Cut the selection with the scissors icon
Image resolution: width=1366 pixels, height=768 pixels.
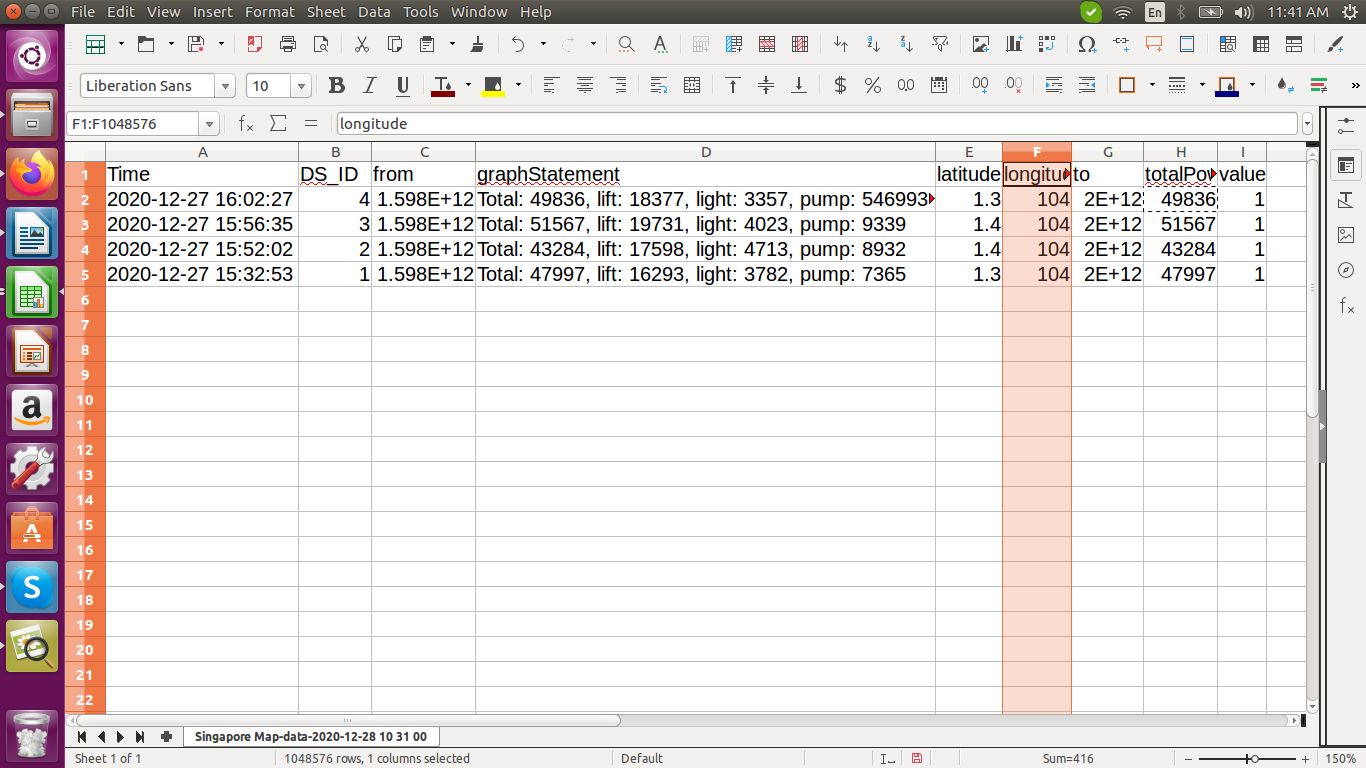(362, 44)
